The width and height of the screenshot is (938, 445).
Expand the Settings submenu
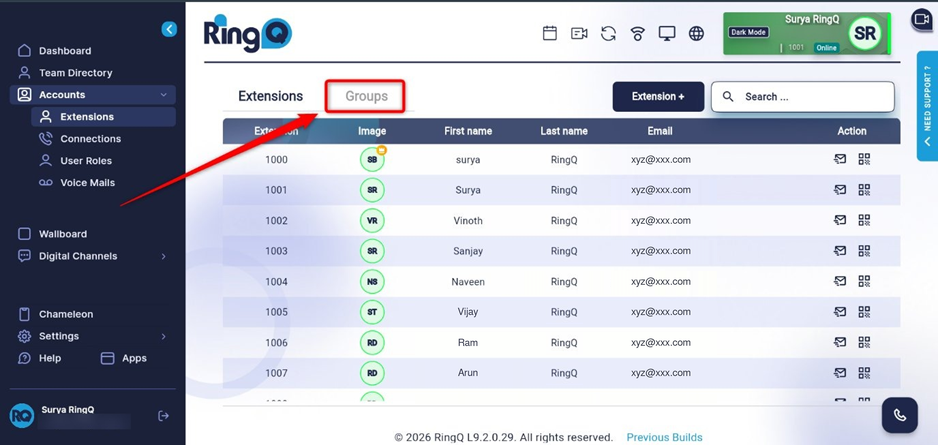(163, 337)
